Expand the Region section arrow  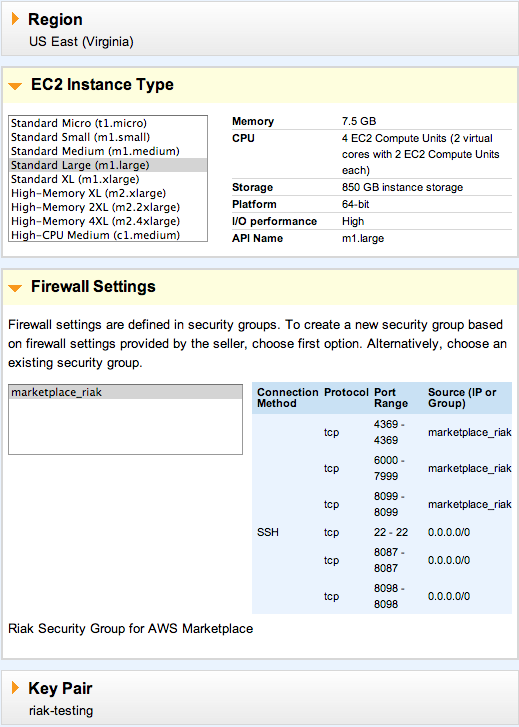pos(15,19)
